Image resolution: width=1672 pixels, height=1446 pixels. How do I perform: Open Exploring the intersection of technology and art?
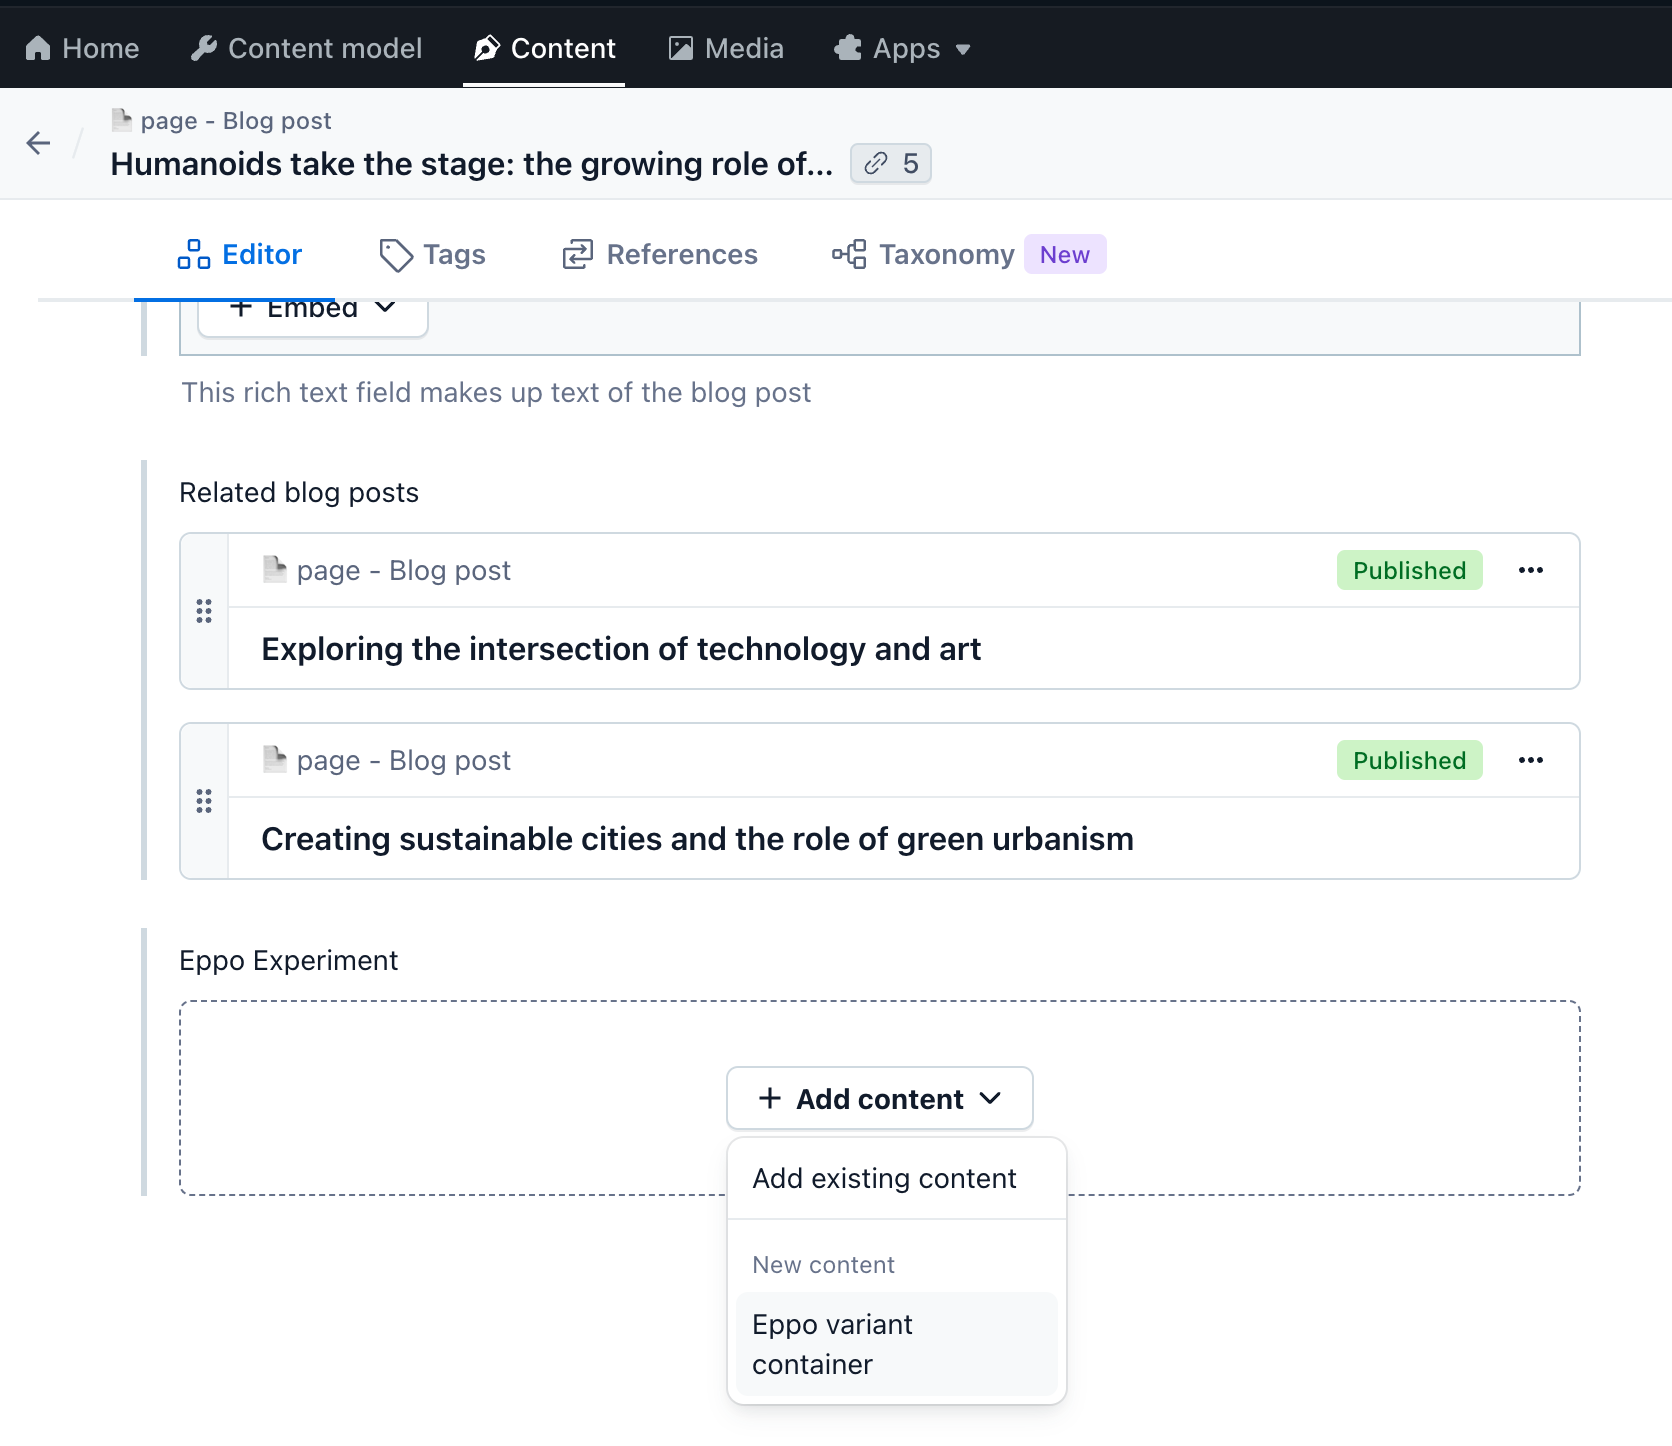point(621,649)
